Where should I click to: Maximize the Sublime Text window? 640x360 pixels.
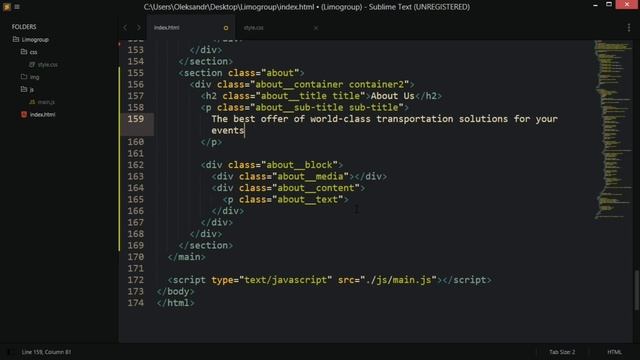pyautogui.click(x=609, y=4)
